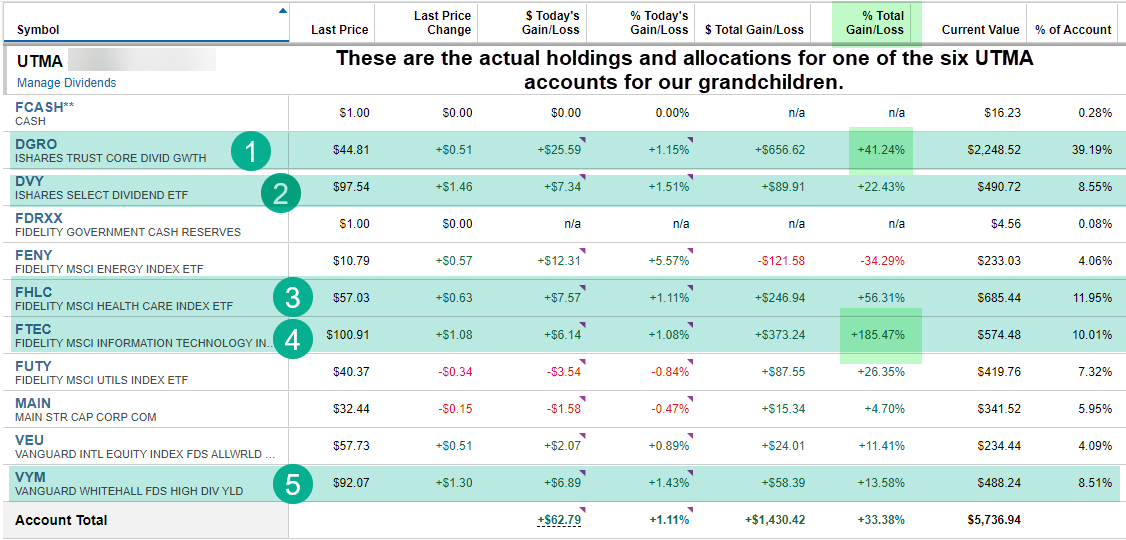
Task: Click the numbered badge 4 beside FTEC
Action: (x=292, y=339)
